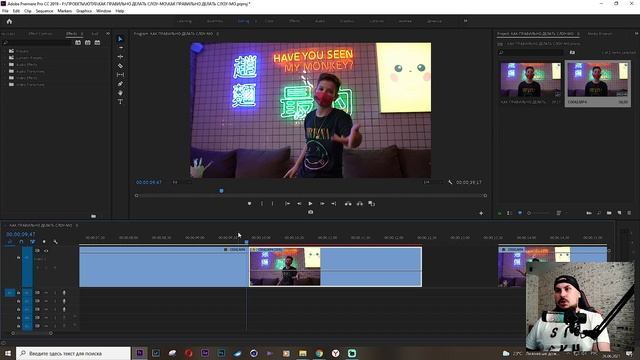Click Mark In button

(262, 204)
